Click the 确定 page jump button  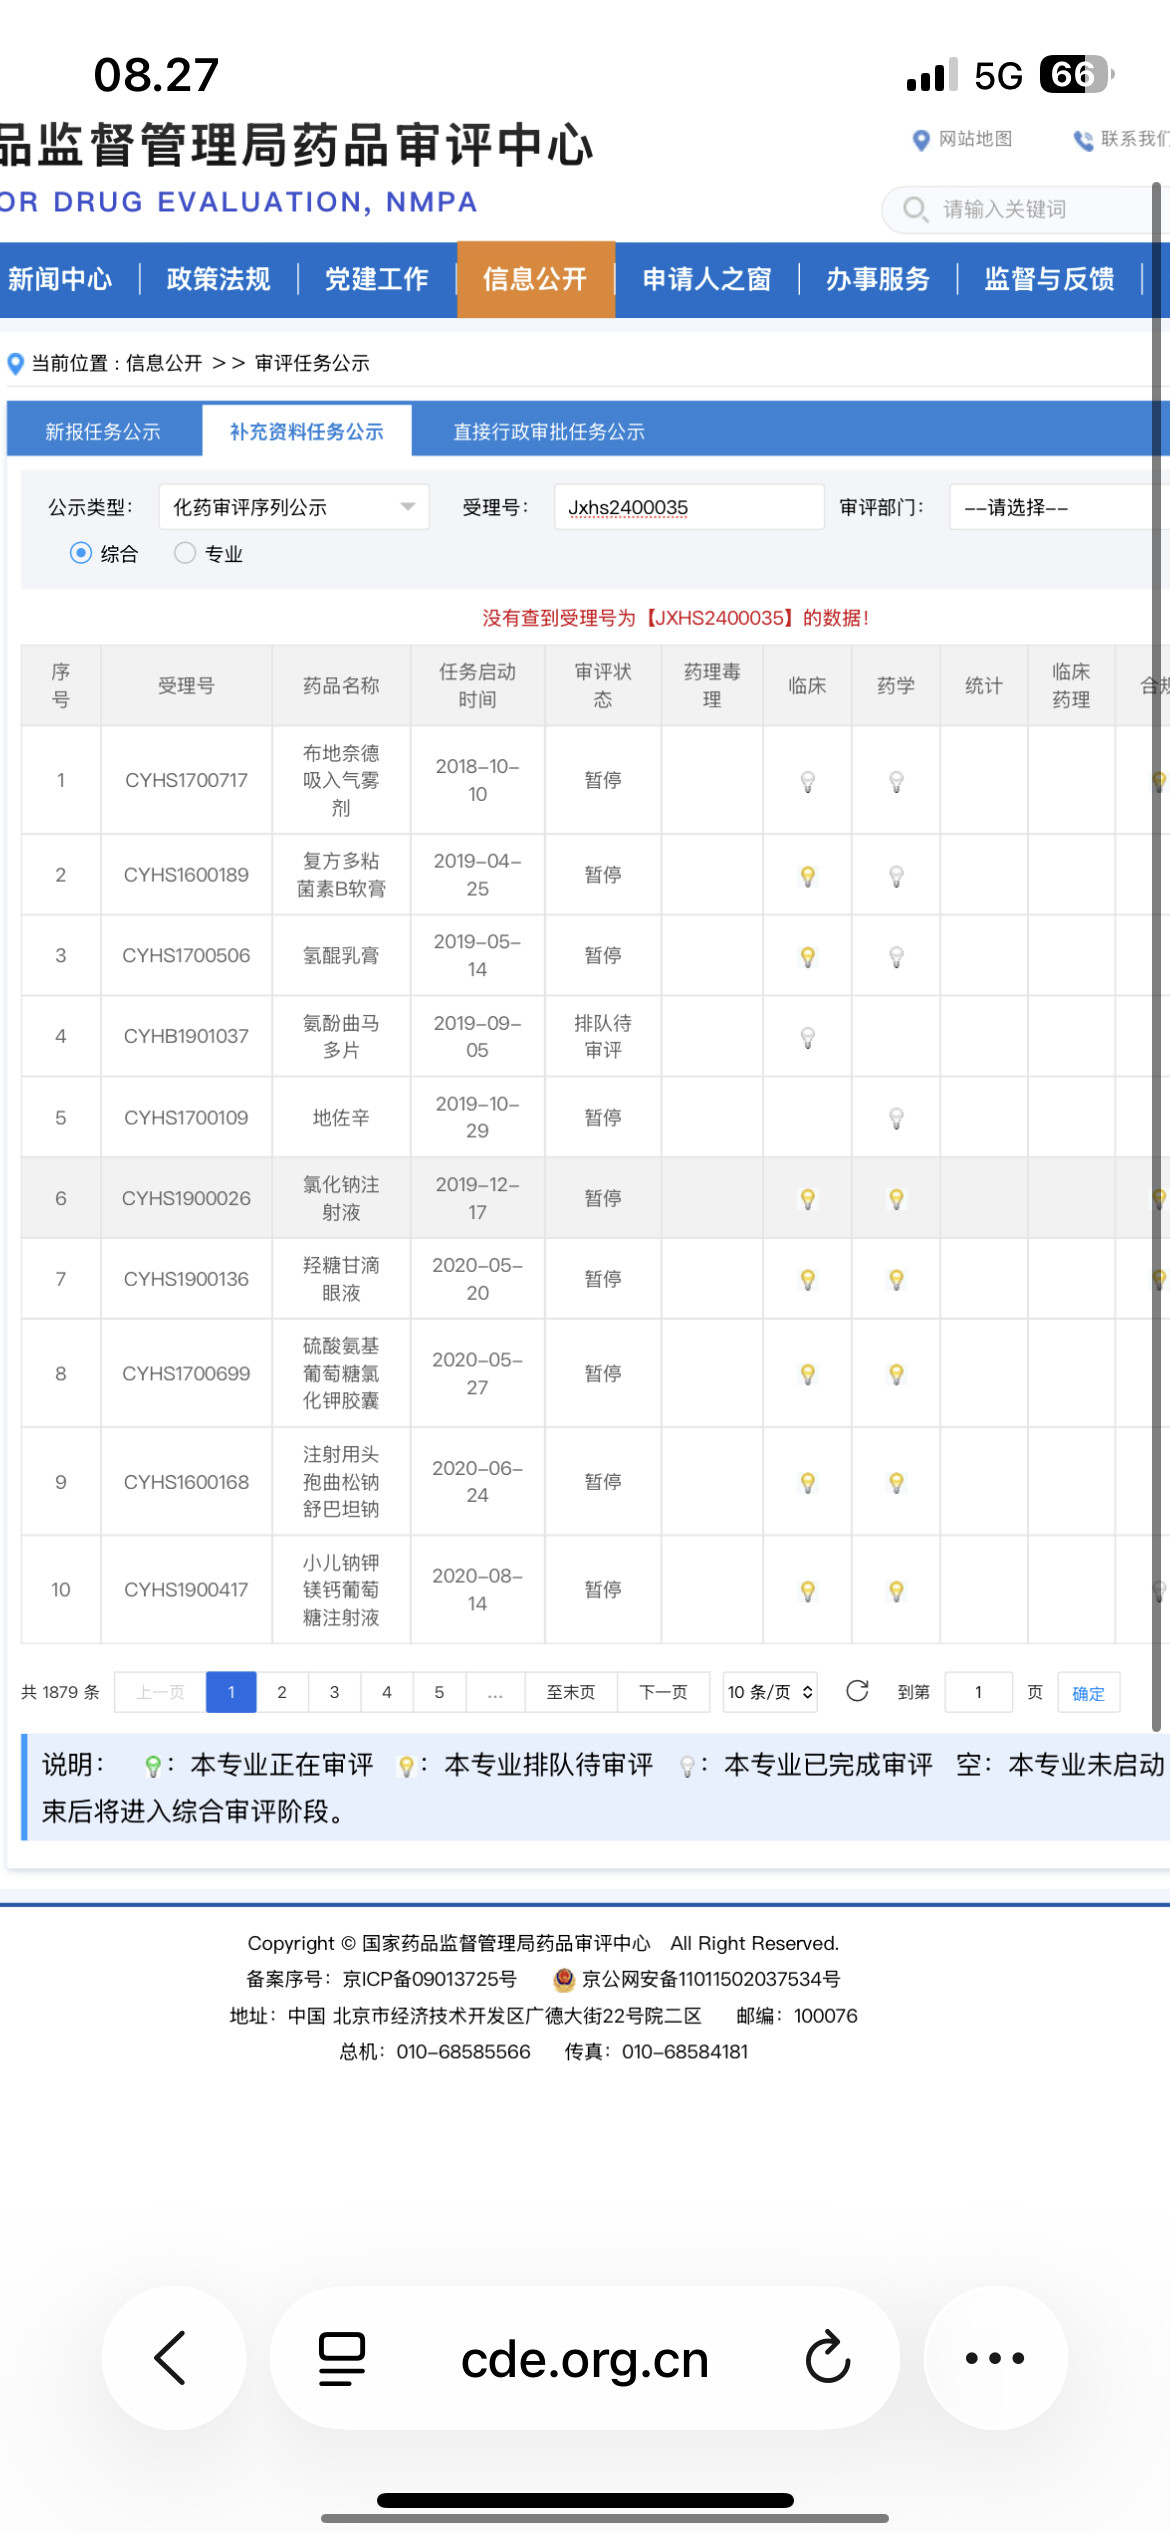coord(1088,1693)
